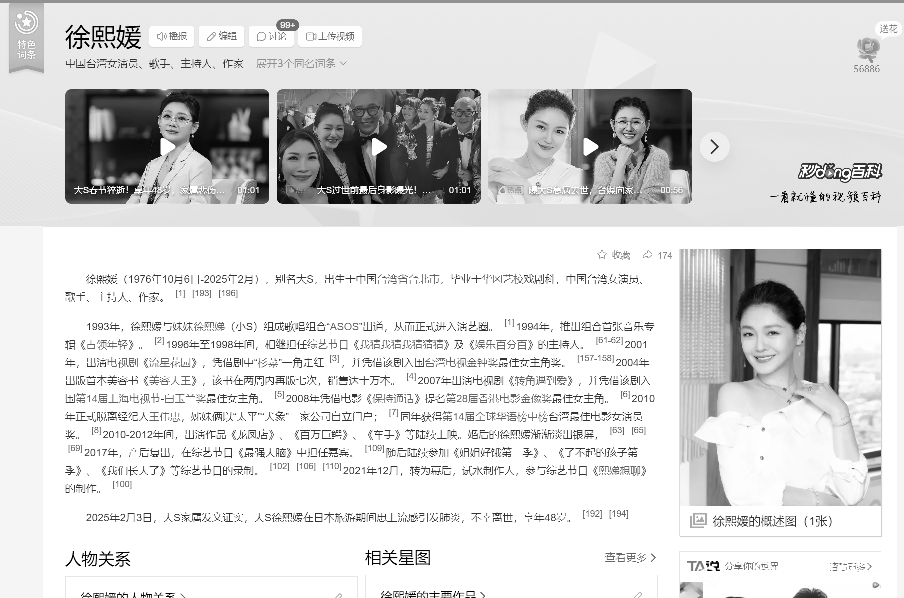Open the 讨论 discussion button
This screenshot has height=598, width=904.
click(x=271, y=37)
